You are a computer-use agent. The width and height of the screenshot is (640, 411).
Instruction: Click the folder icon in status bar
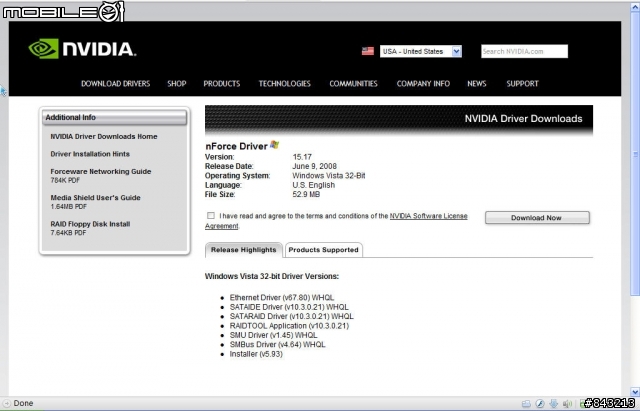click(527, 404)
